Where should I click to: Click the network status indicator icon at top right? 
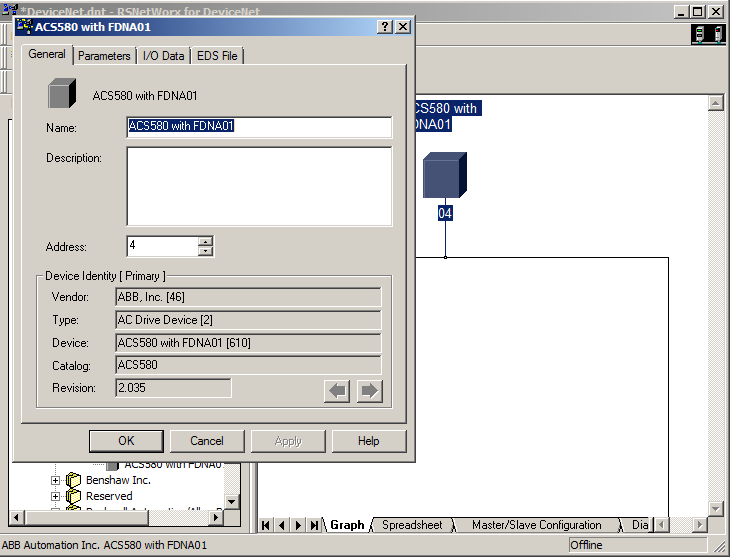(708, 35)
